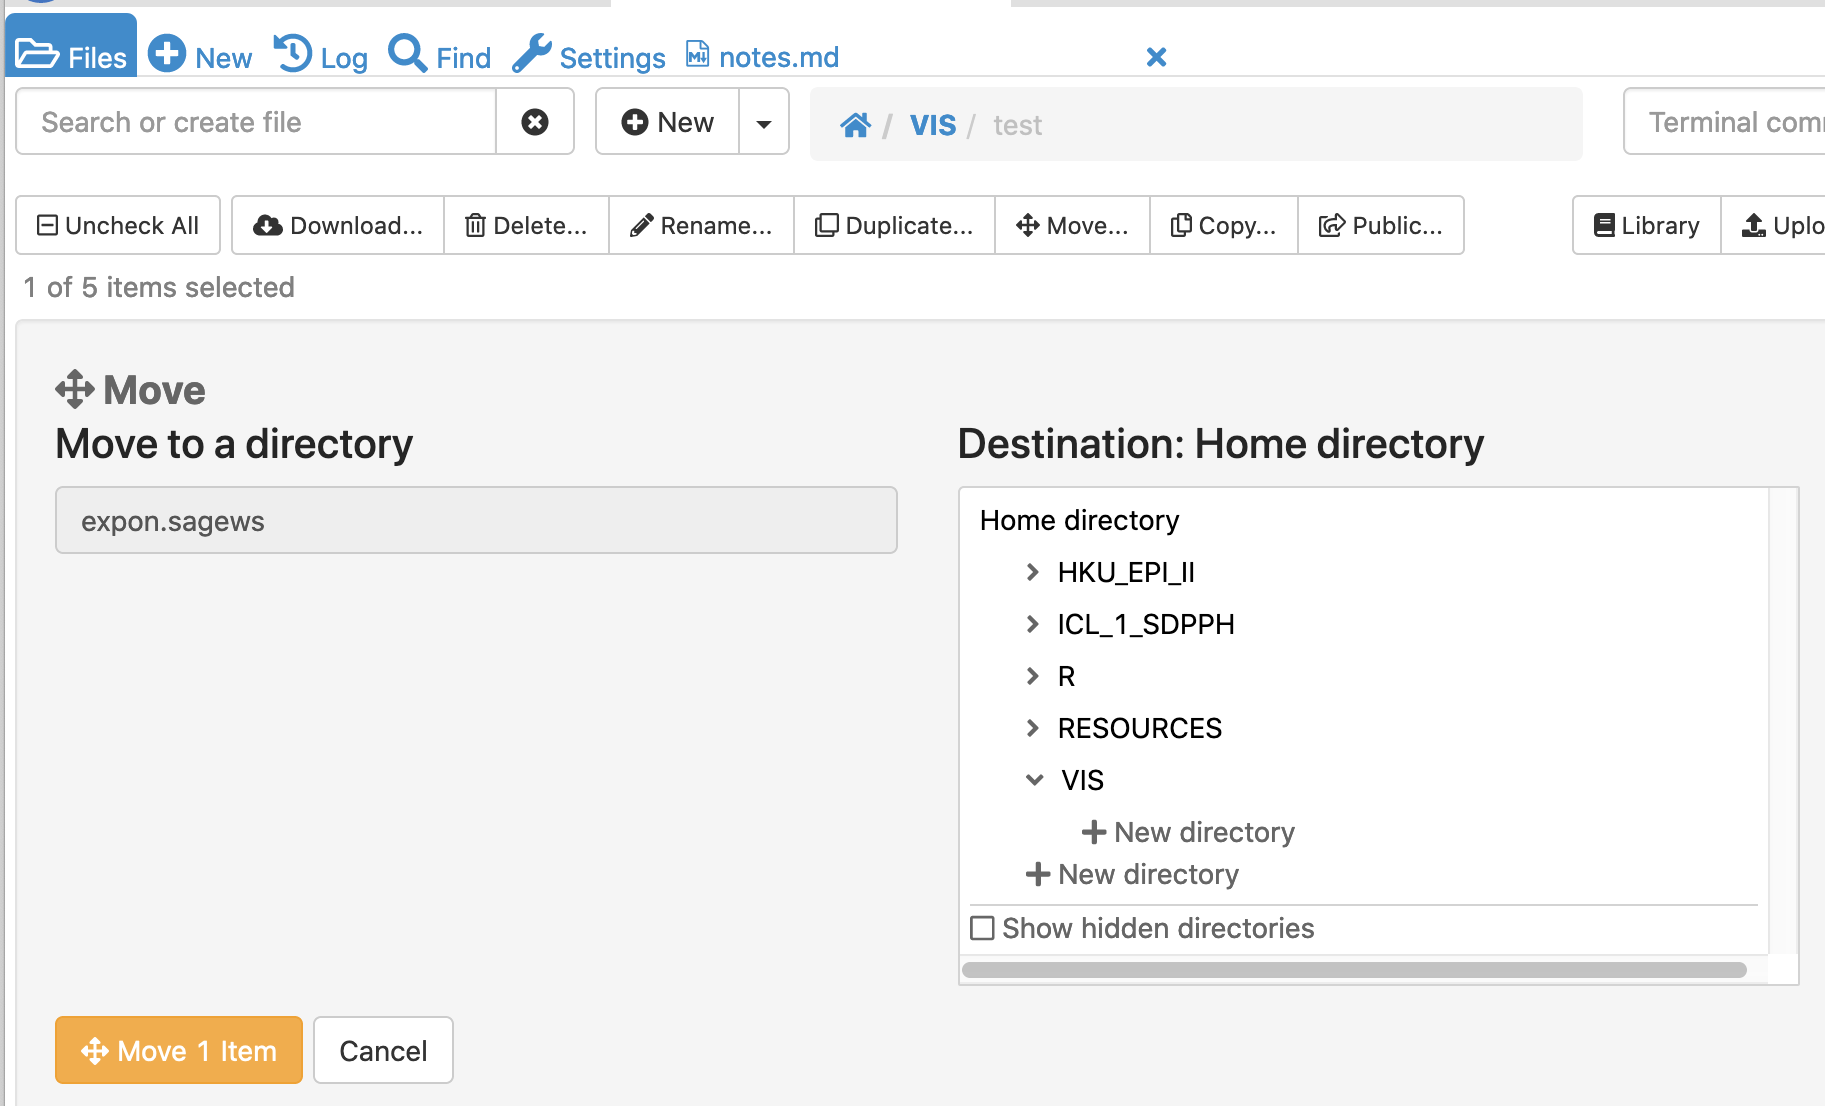Screen dimensions: 1825x1106
Task: Clear the search field with X icon
Action: tap(535, 122)
